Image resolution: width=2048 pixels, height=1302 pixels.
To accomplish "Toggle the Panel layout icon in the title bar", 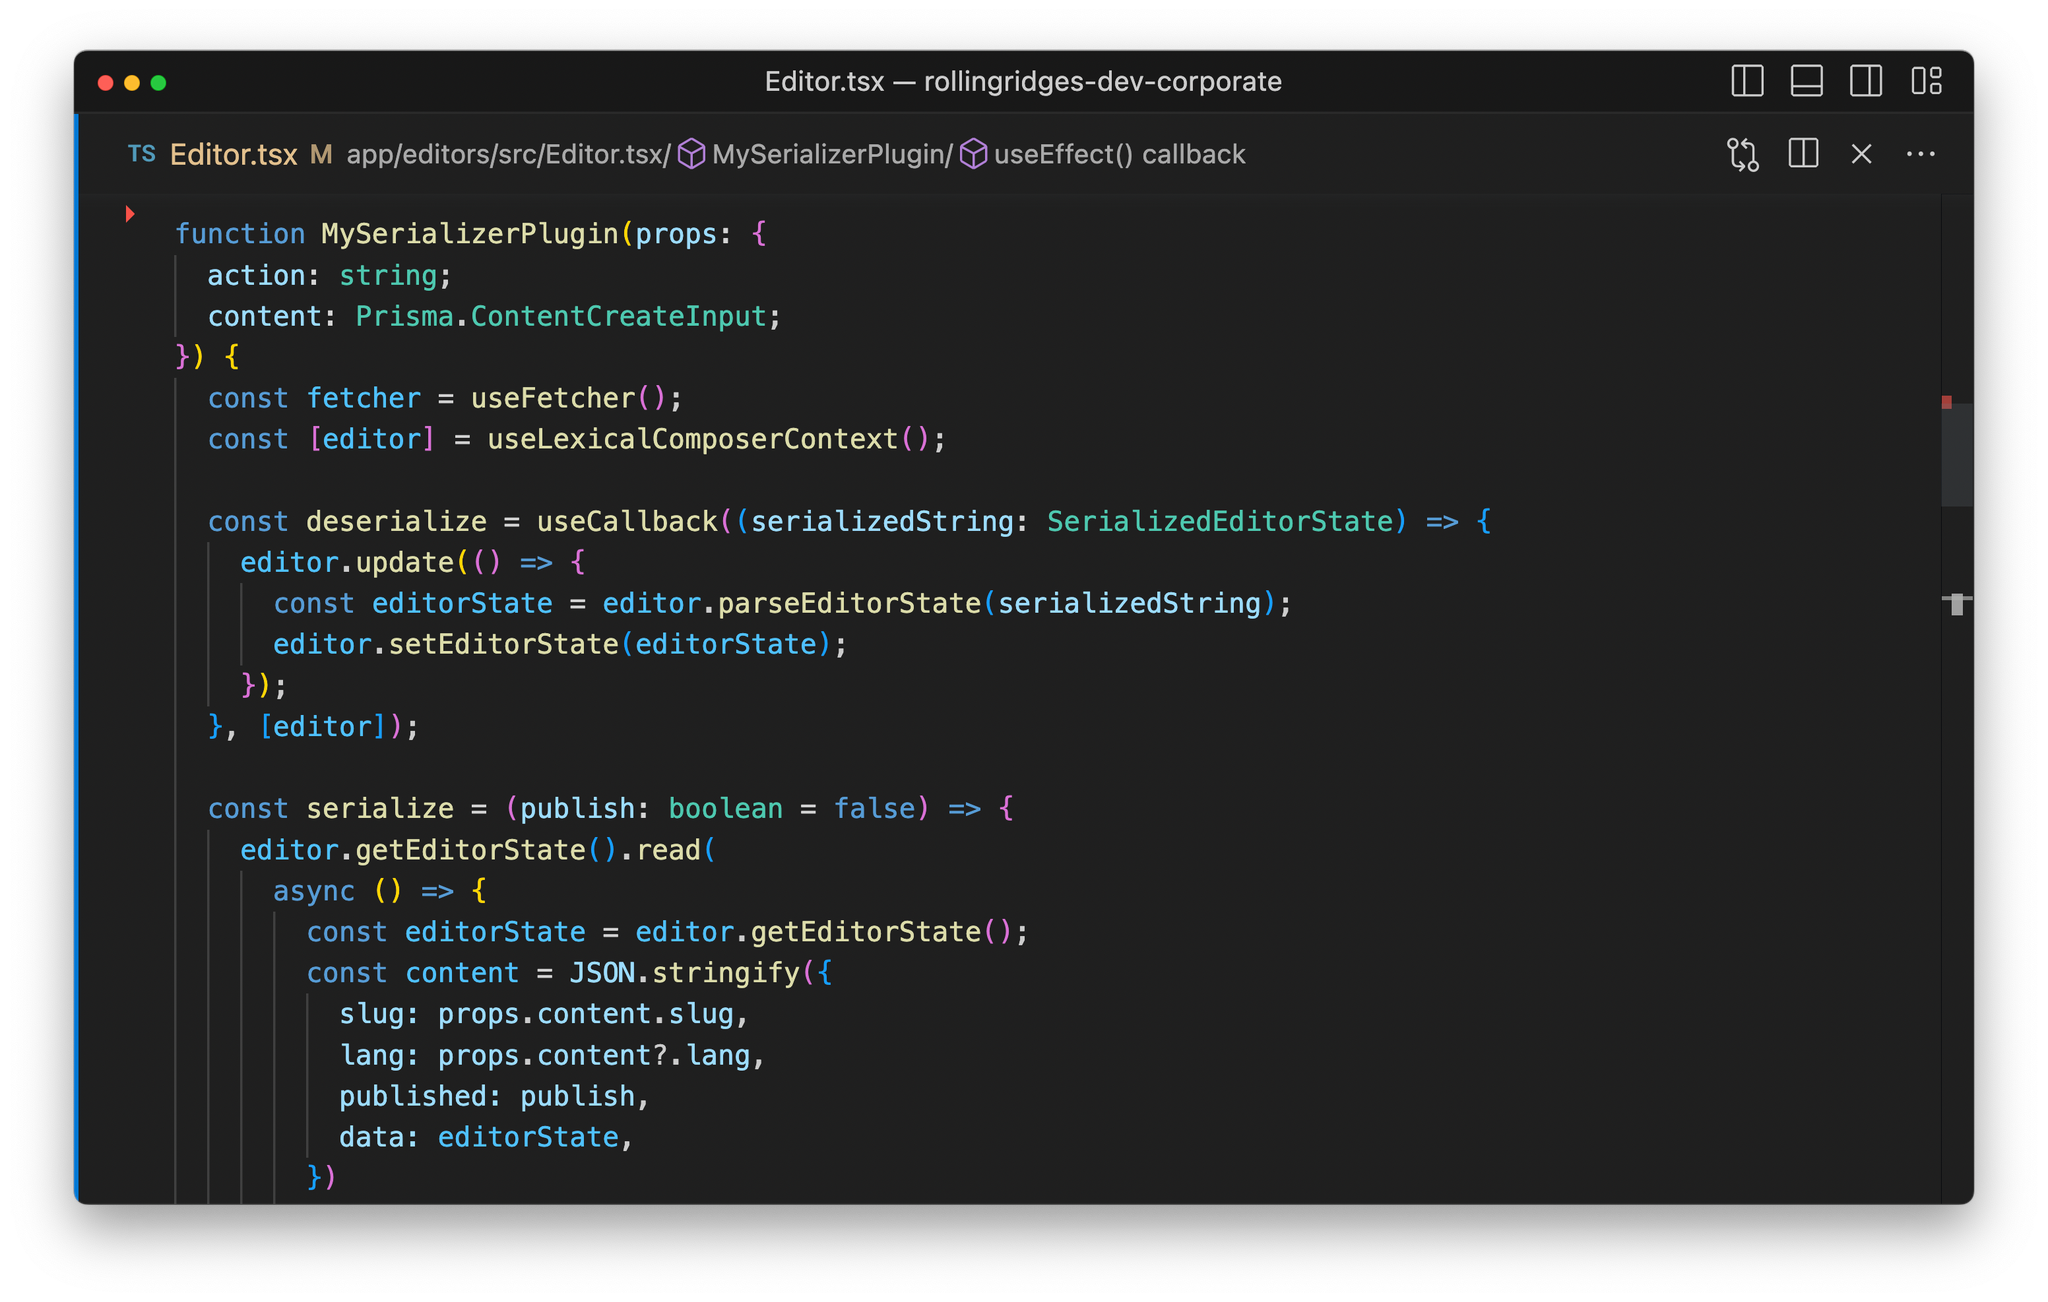I will [1806, 81].
